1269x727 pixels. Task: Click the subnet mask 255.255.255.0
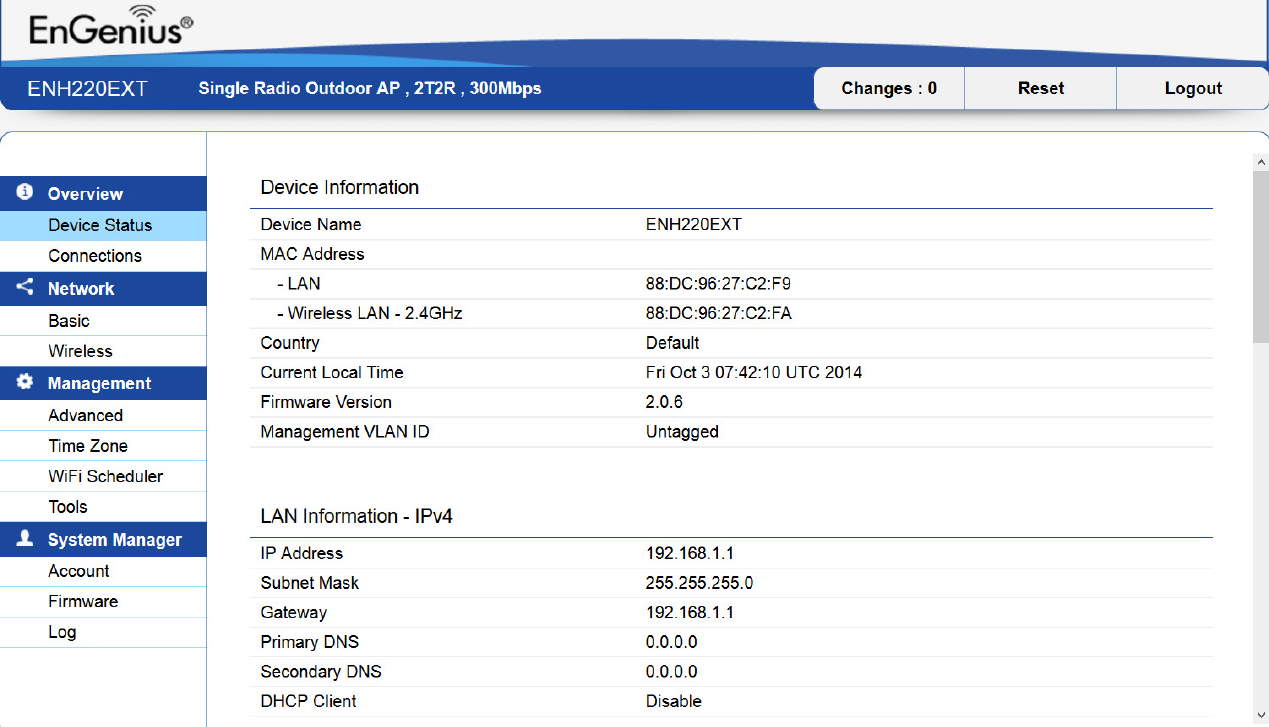tap(699, 583)
